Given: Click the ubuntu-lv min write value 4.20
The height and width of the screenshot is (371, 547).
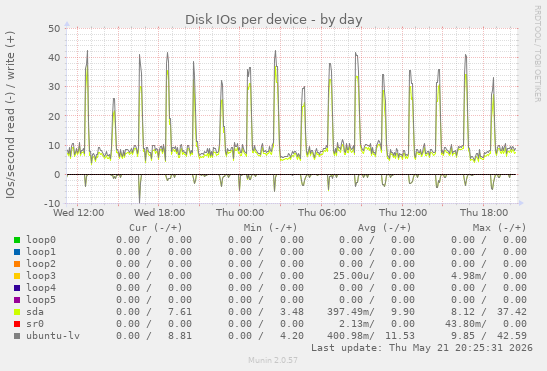Looking at the screenshot, I should tap(292, 336).
